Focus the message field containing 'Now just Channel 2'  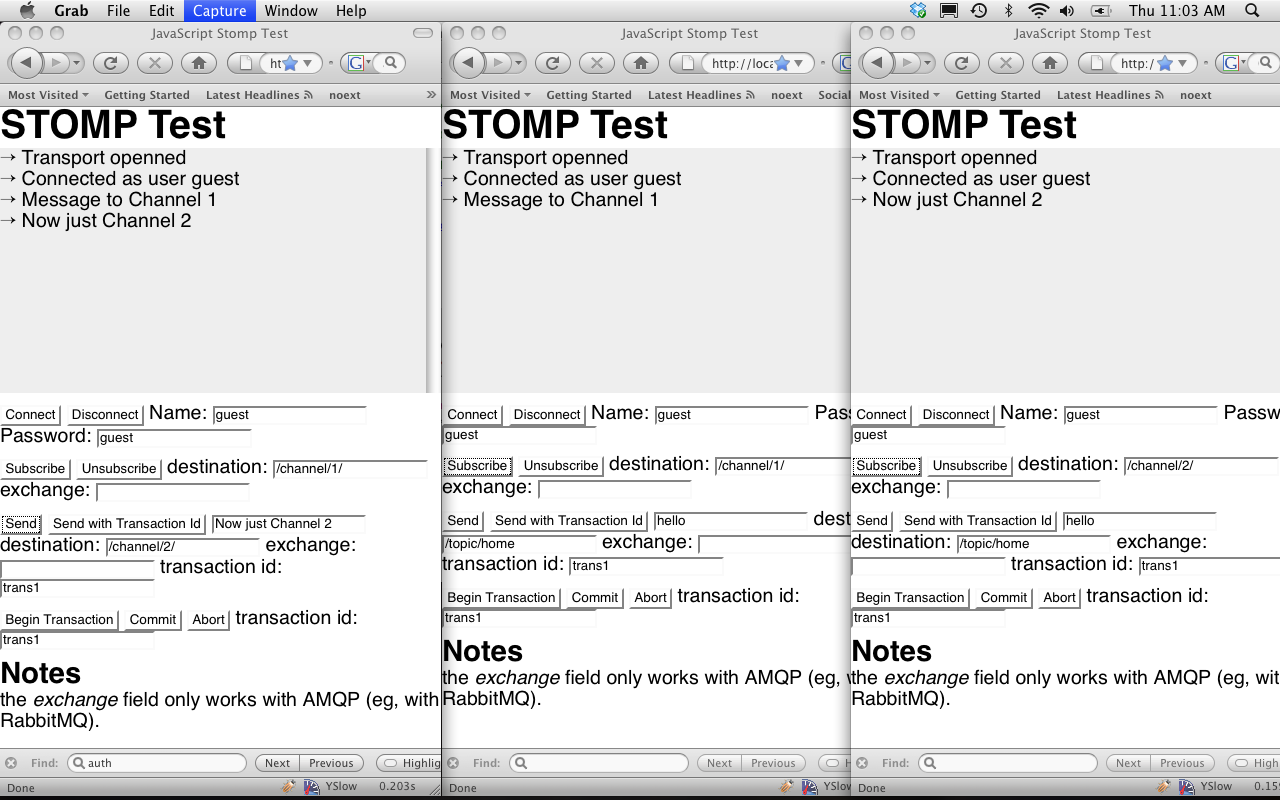pos(288,523)
